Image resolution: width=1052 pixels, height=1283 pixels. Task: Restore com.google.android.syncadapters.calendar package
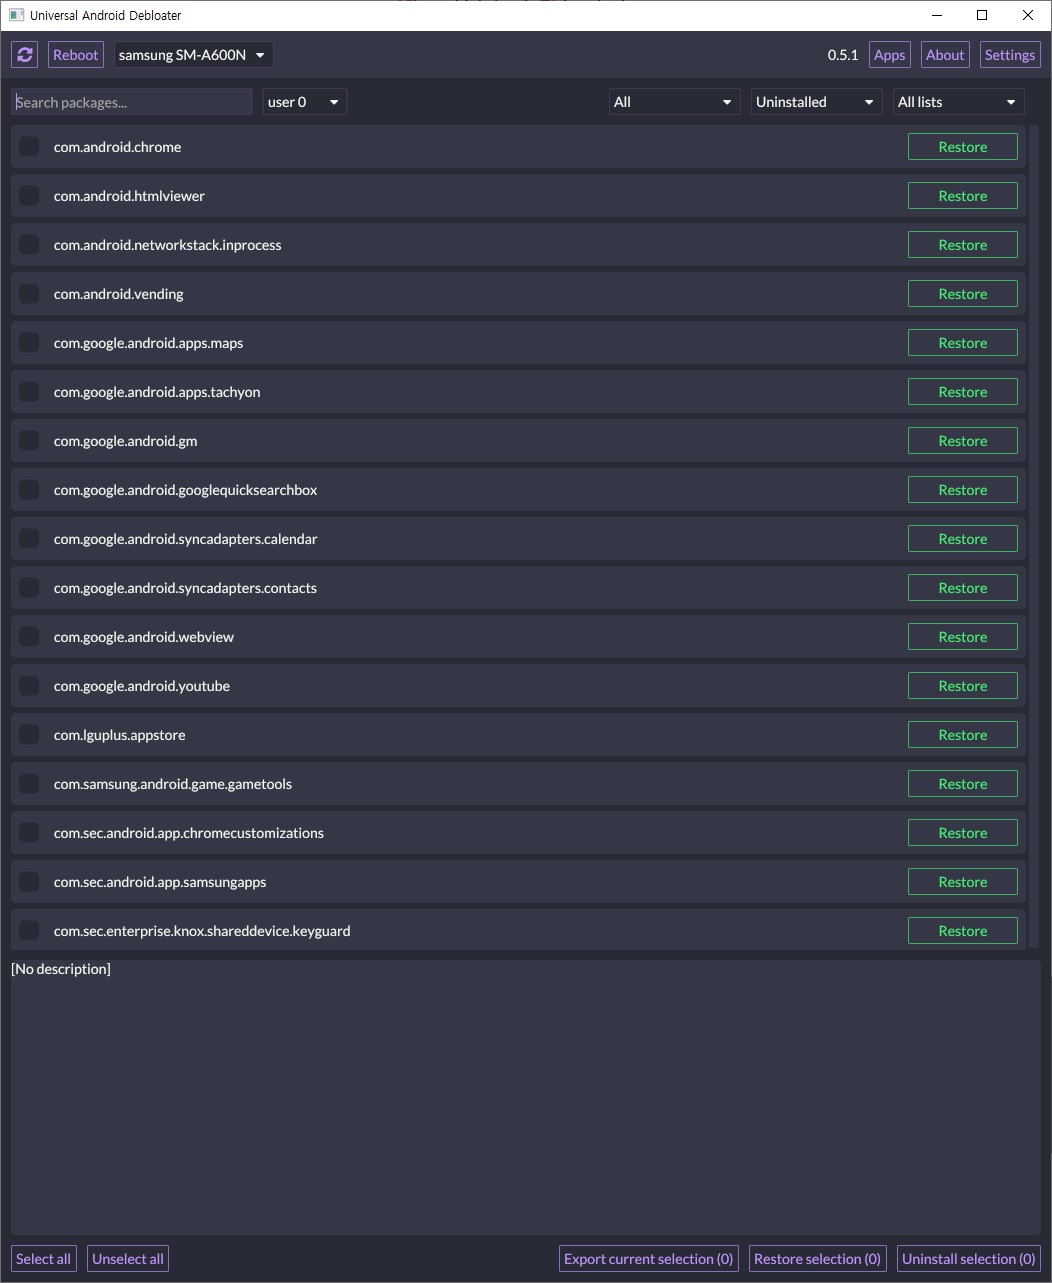pos(963,539)
